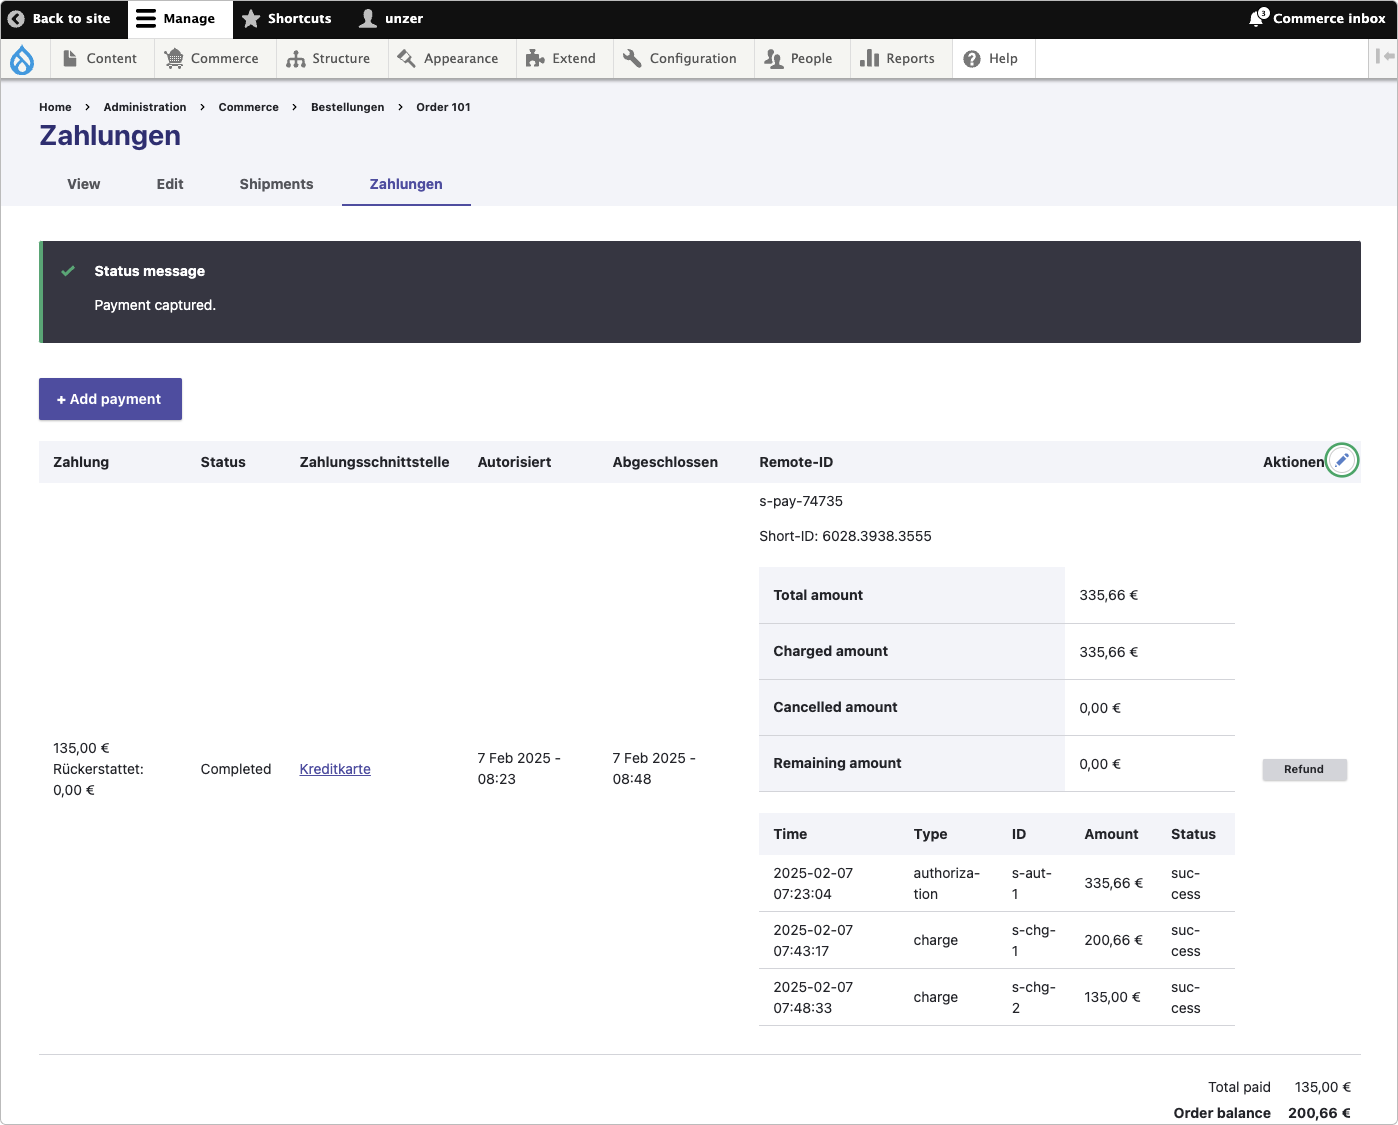Click the pencil quick-edit icon near Aktionen
1398x1125 pixels.
point(1342,460)
